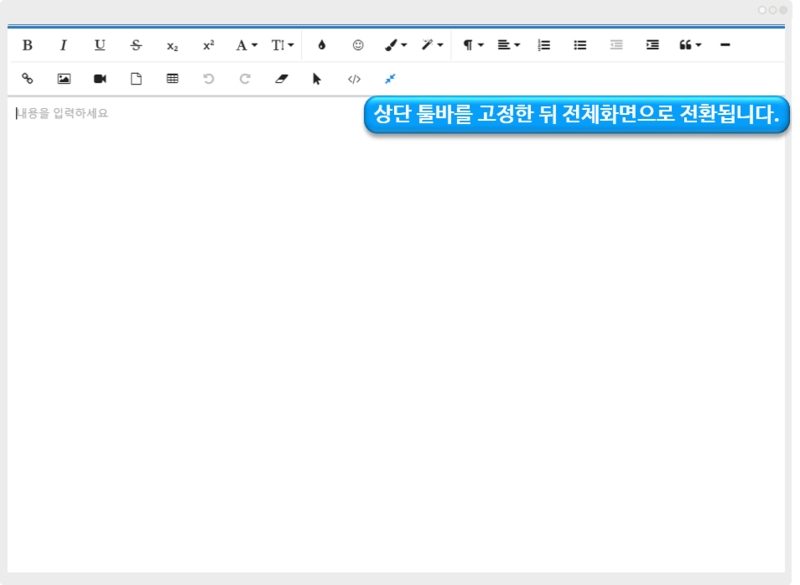Toggle bold formatting
This screenshot has height=585, width=800.
pos(28,45)
